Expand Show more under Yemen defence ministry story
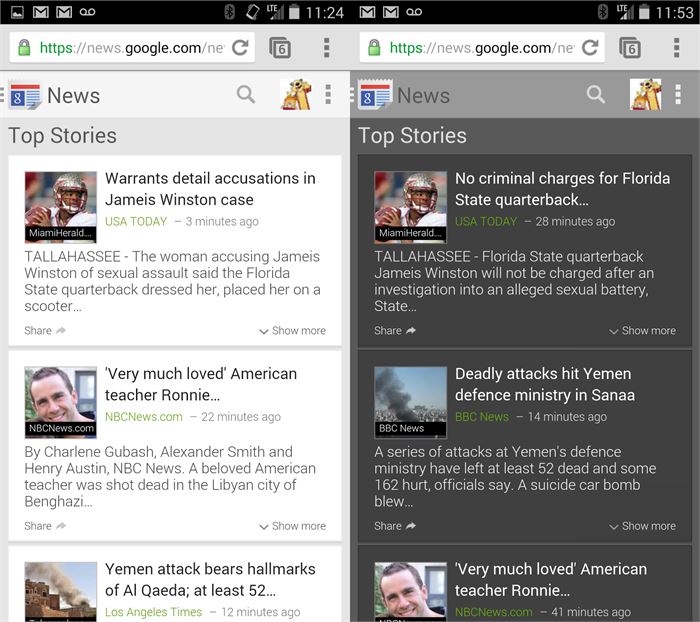700x622 pixels. pyautogui.click(x=642, y=526)
